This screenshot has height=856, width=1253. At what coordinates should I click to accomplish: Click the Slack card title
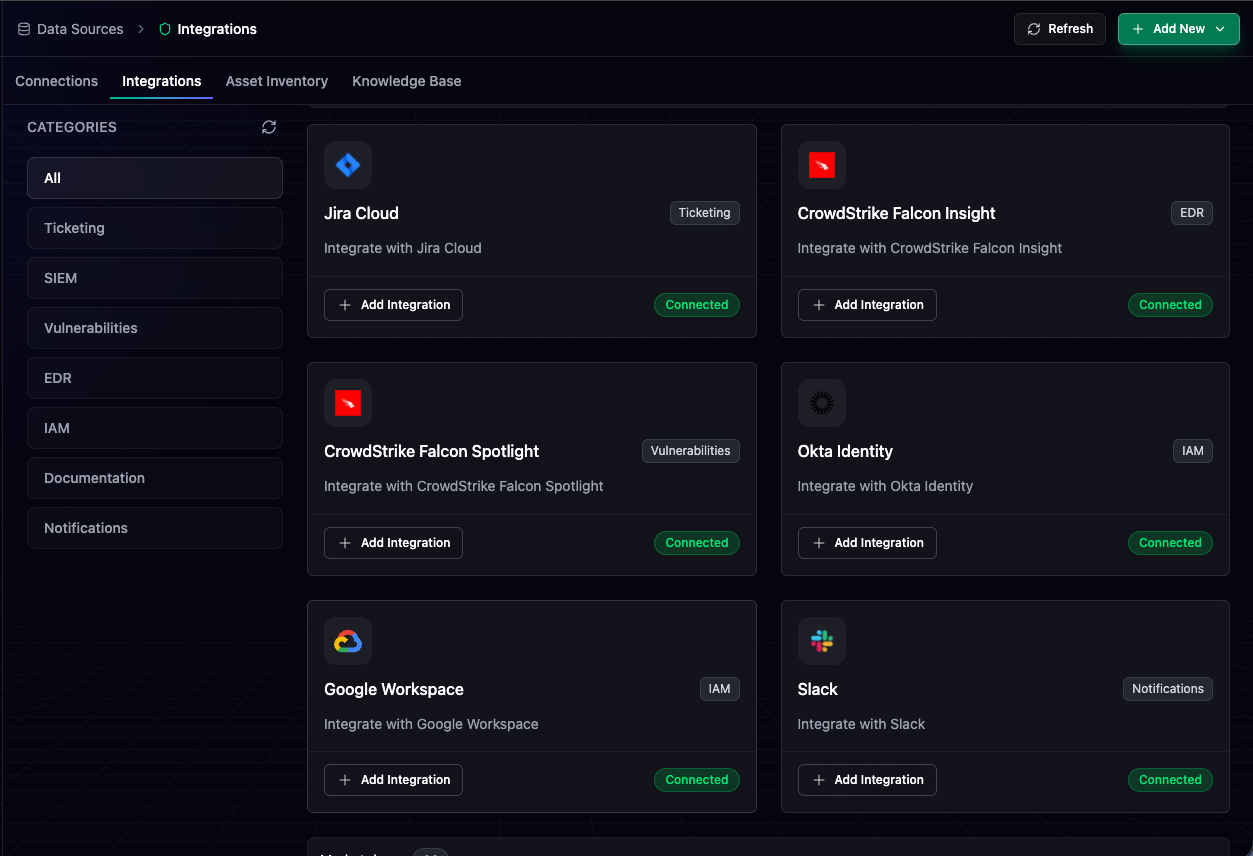[x=818, y=689]
